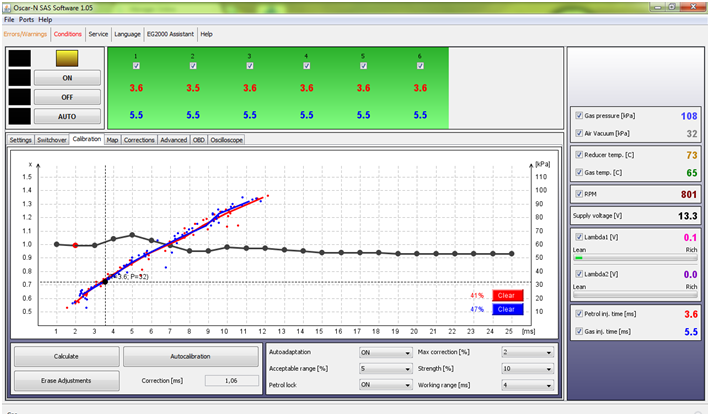Open Strength [%] dropdown
Image resolution: width=710 pixels, height=414 pixels.
pos(528,369)
